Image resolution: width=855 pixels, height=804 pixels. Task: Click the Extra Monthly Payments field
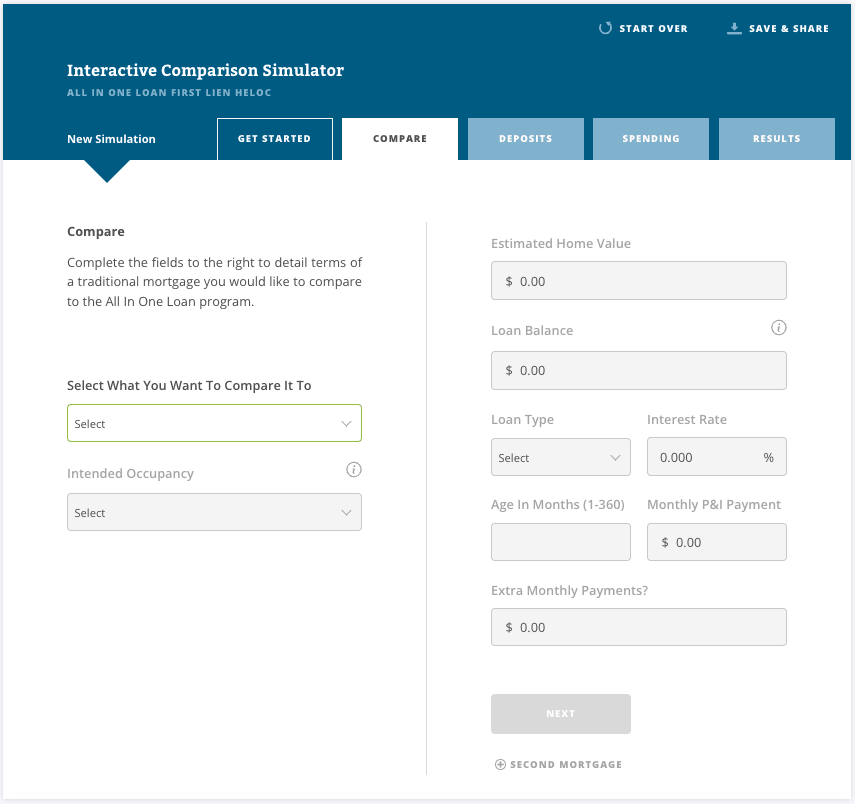pos(639,627)
